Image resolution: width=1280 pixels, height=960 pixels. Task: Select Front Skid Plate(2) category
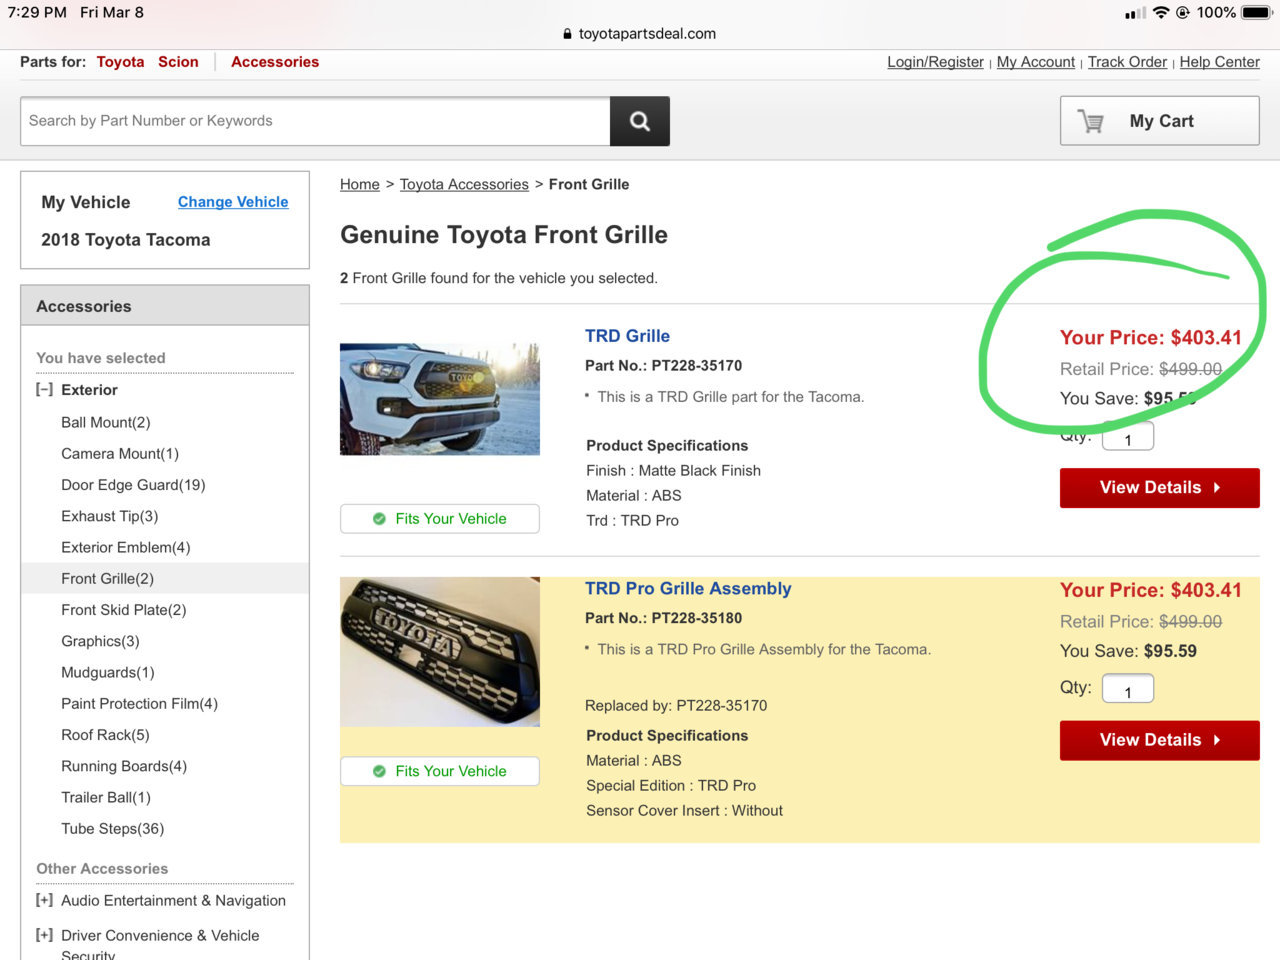pos(124,610)
